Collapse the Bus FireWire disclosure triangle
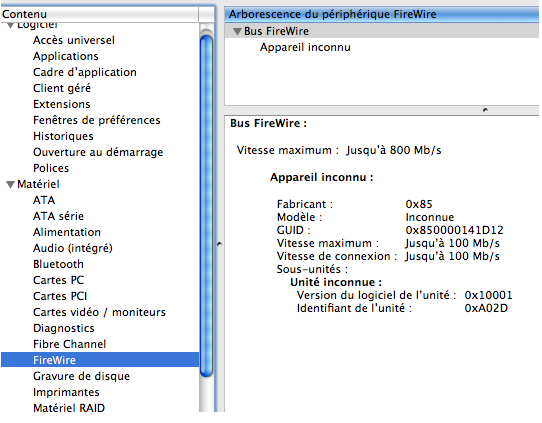Image resolution: width=542 pixels, height=423 pixels. pyautogui.click(x=237, y=31)
